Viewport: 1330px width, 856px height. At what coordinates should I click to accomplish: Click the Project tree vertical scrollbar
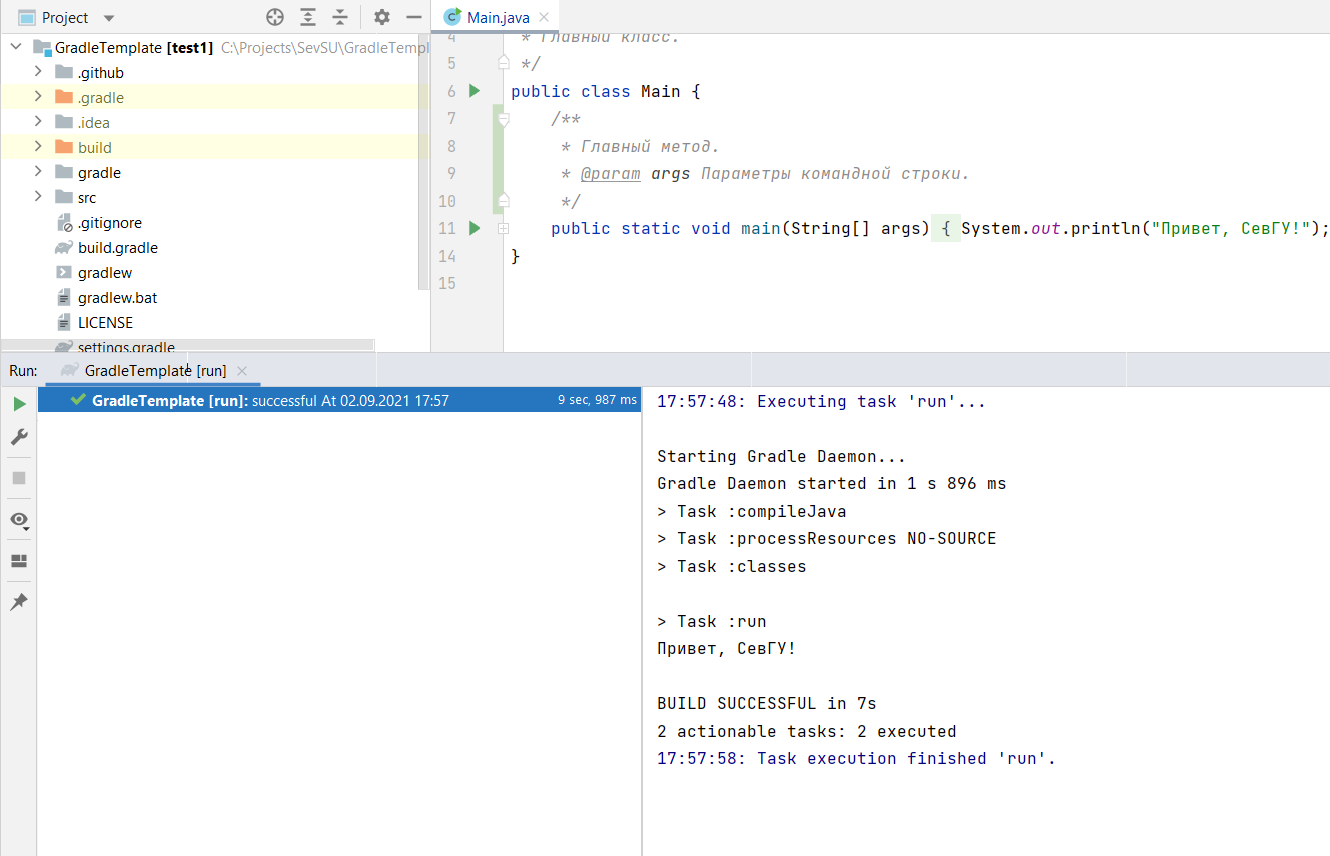point(423,163)
